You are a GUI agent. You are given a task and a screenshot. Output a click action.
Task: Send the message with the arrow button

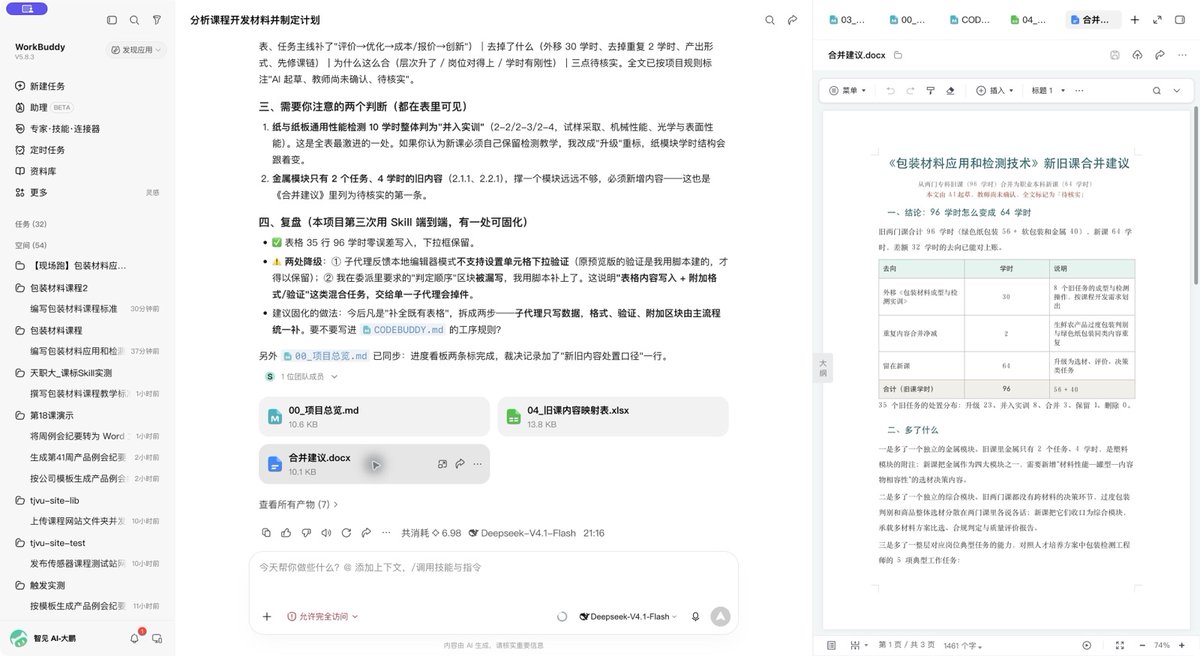[719, 617]
